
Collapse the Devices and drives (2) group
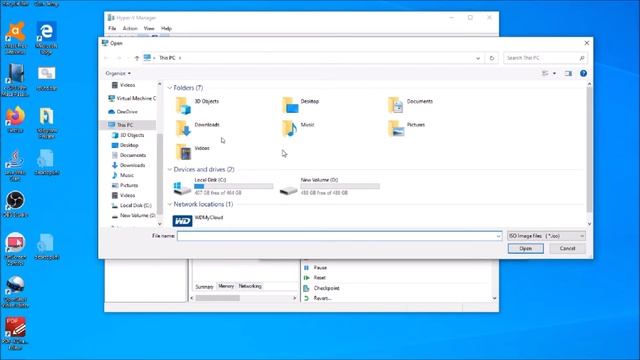[170, 169]
